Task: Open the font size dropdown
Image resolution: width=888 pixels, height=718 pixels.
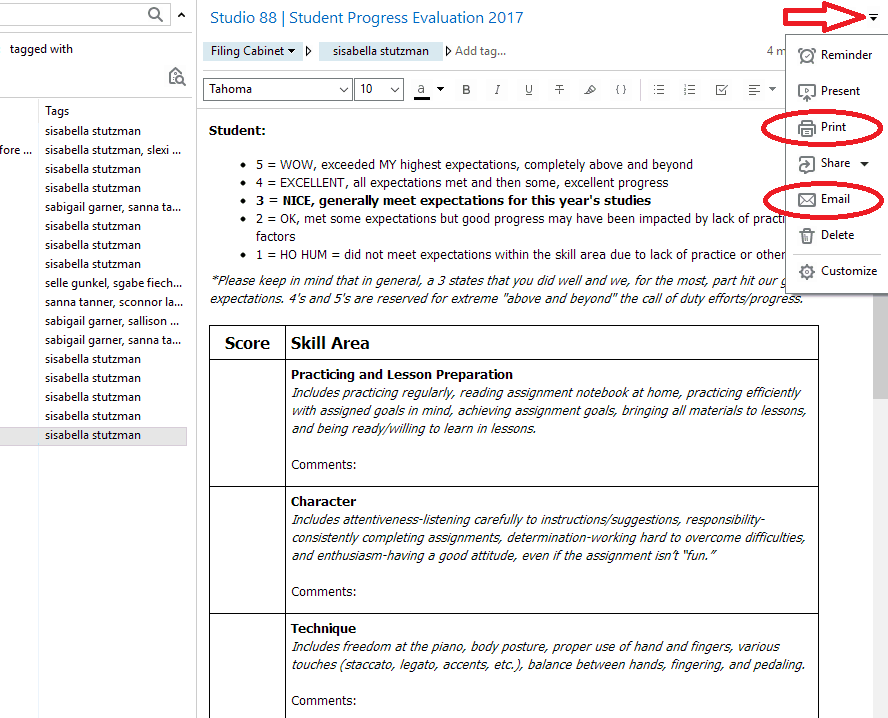Action: click(x=379, y=90)
